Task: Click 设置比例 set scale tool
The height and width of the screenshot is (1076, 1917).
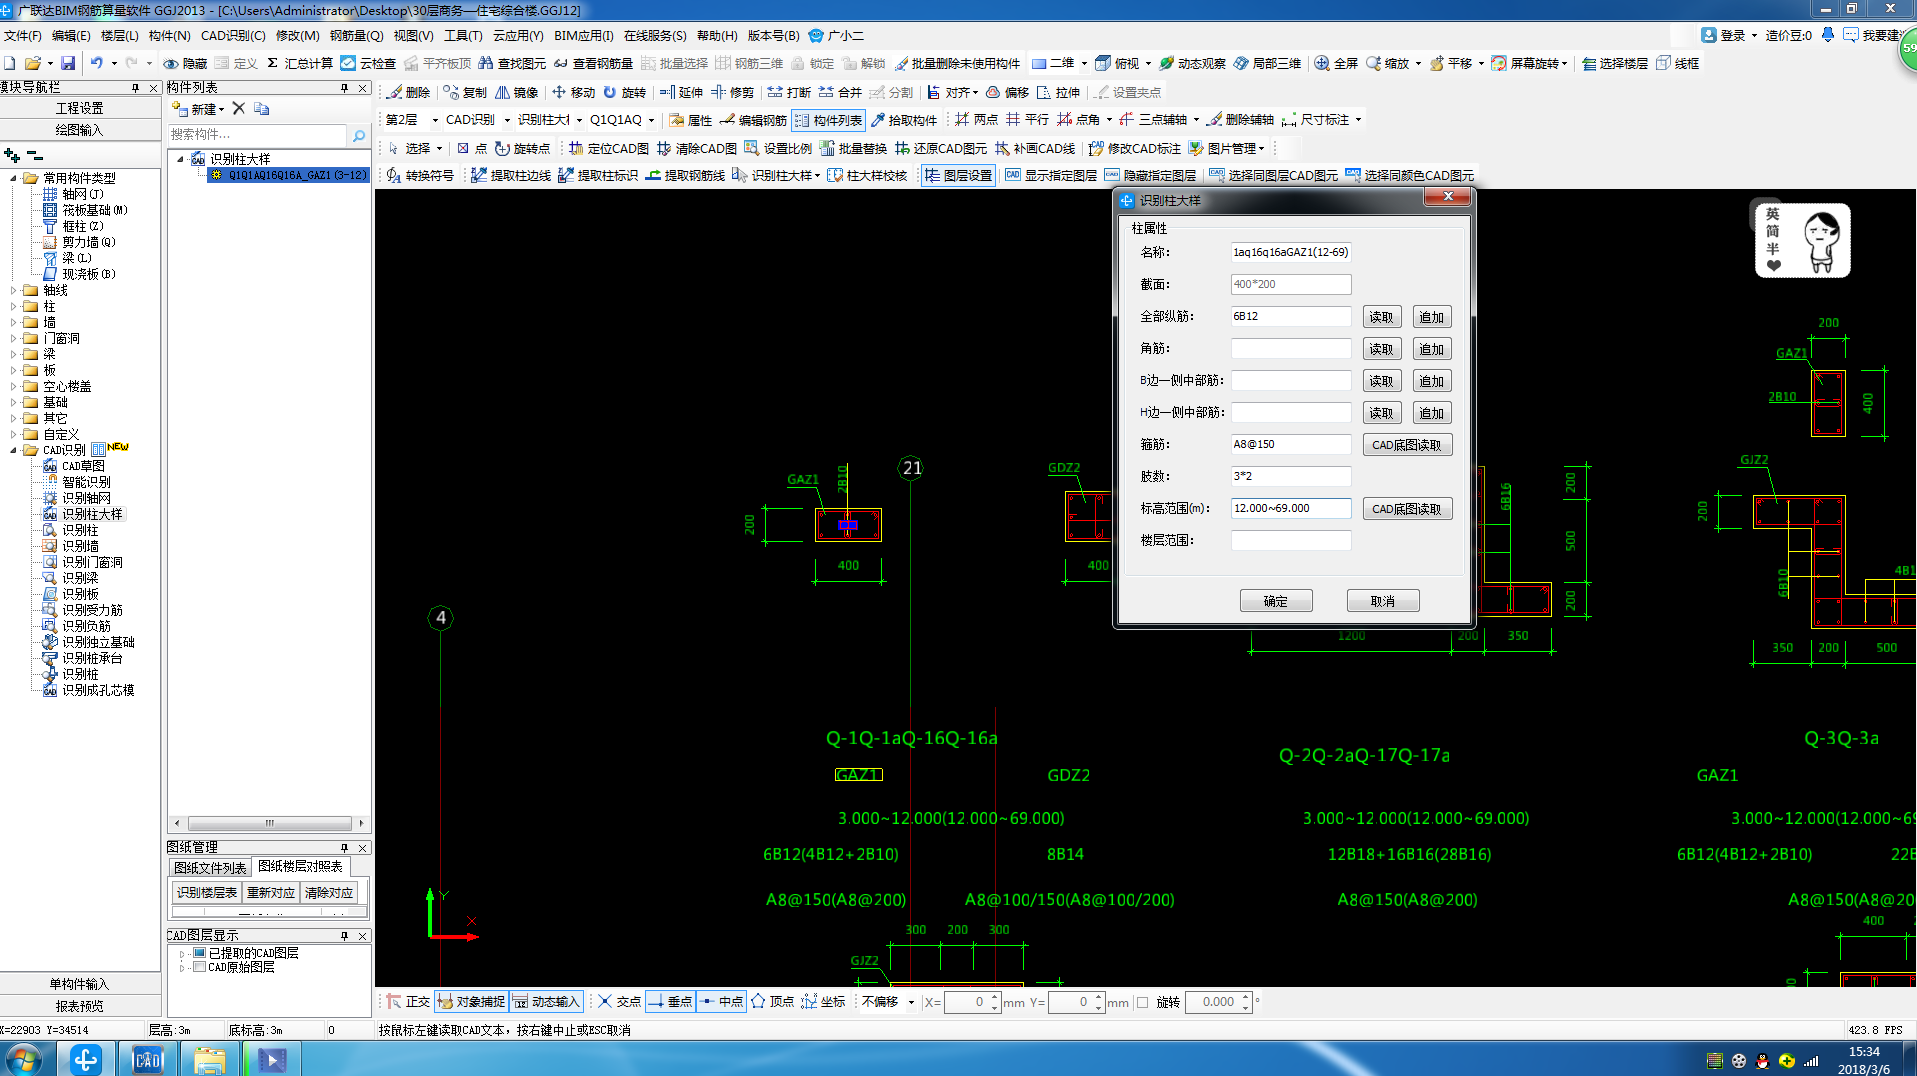Action: 778,148
